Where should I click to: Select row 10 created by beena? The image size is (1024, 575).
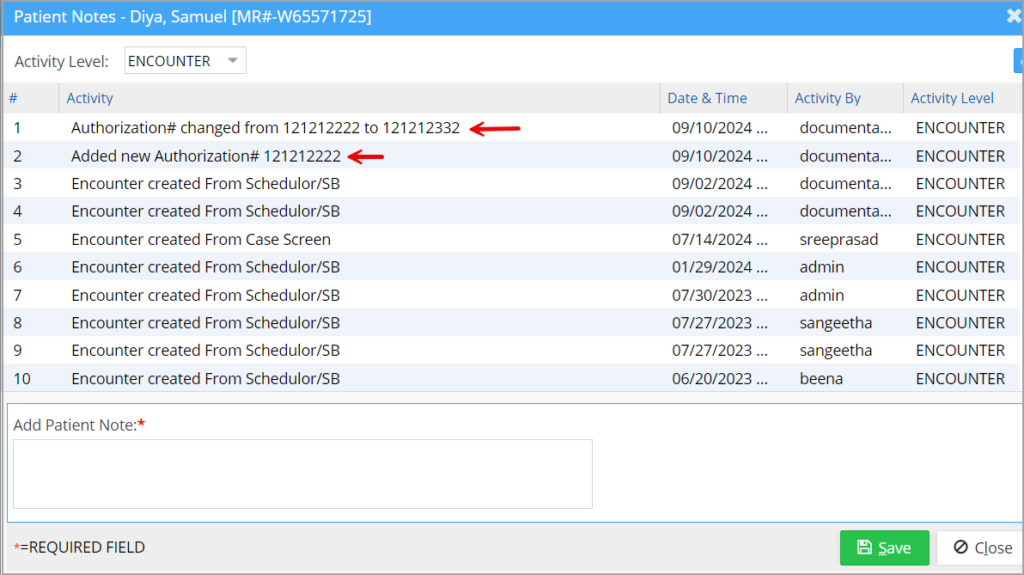coord(205,378)
